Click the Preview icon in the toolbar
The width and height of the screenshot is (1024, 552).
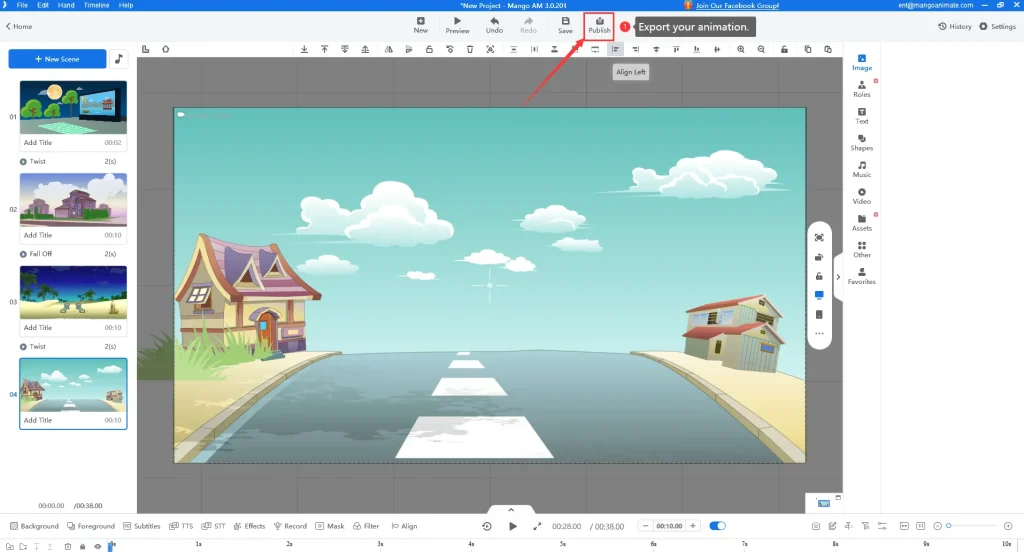[x=457, y=25]
